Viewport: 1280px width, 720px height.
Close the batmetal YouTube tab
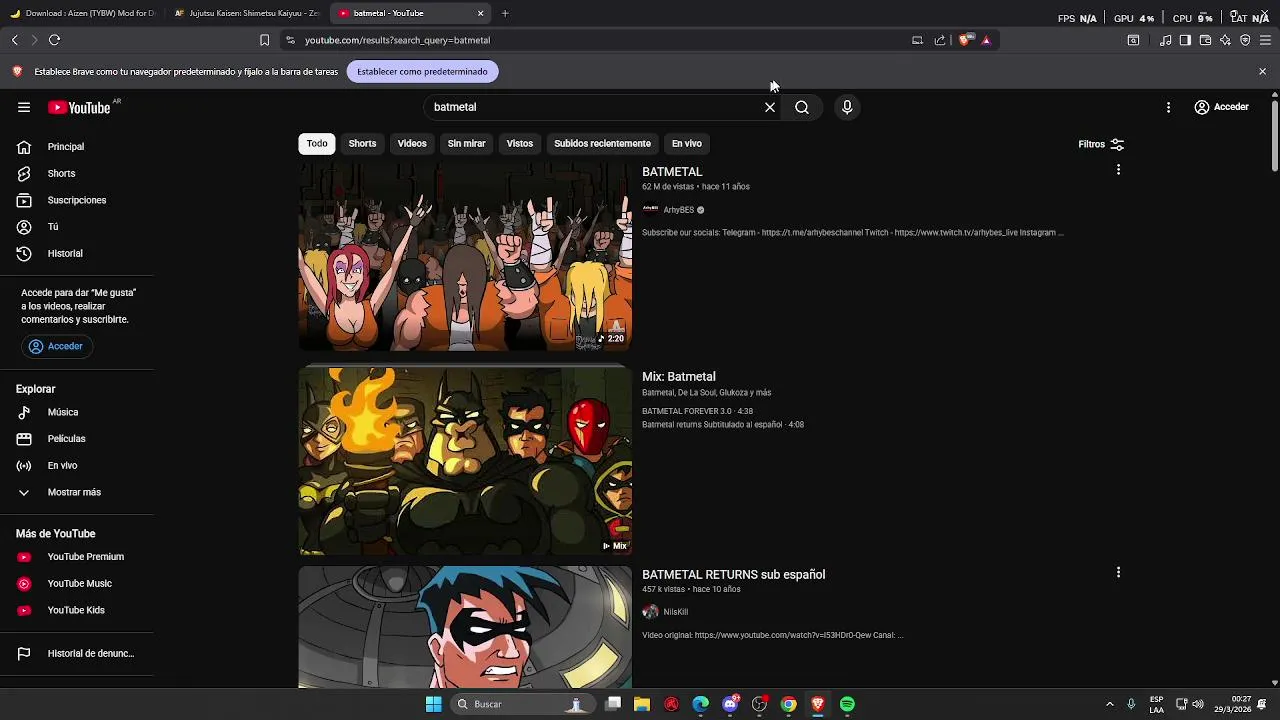click(x=480, y=13)
